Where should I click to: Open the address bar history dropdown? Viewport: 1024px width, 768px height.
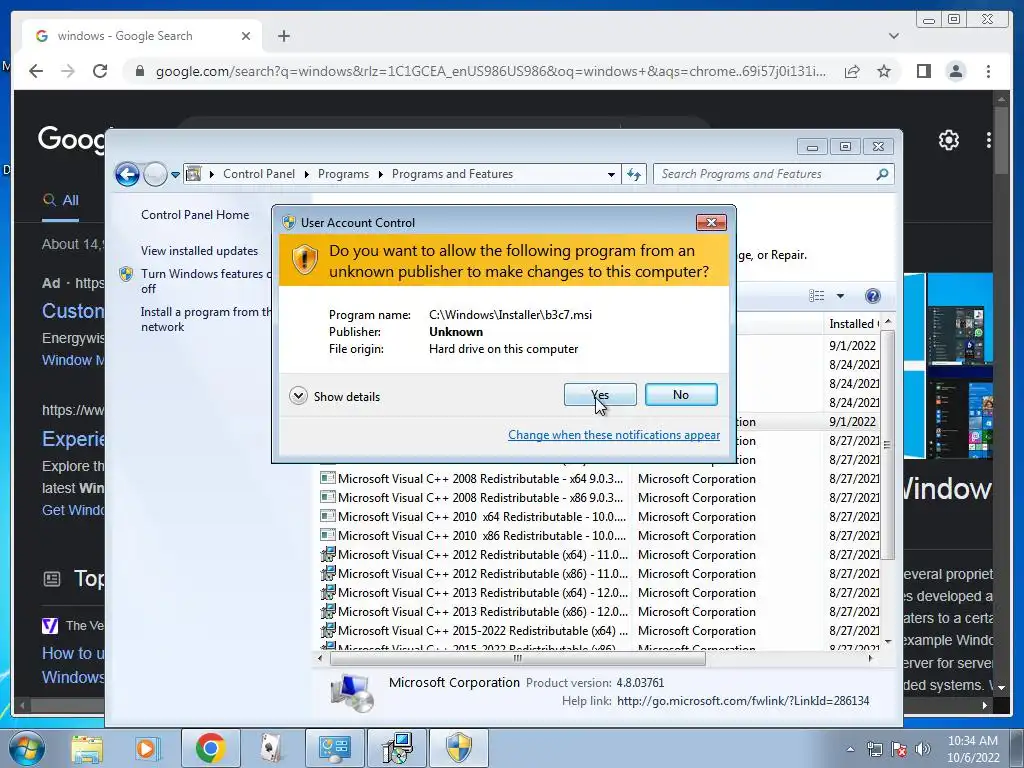[x=611, y=174]
